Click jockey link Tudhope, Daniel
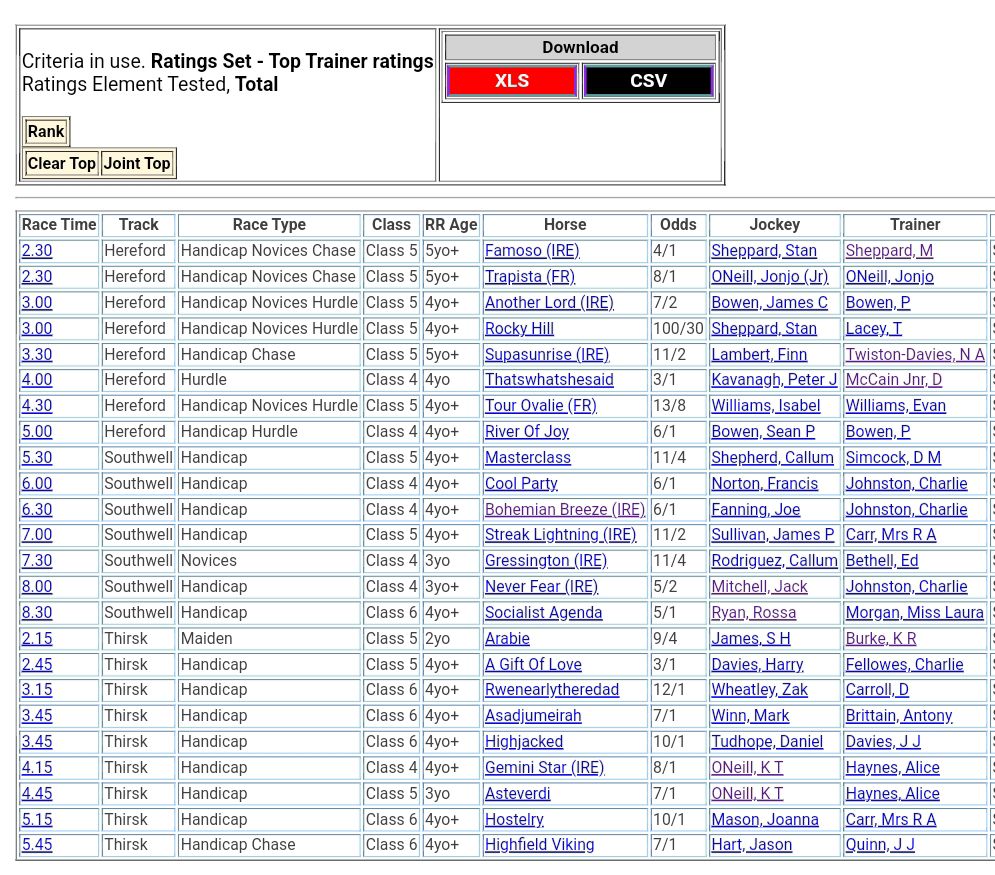This screenshot has height=875, width=995. [767, 742]
